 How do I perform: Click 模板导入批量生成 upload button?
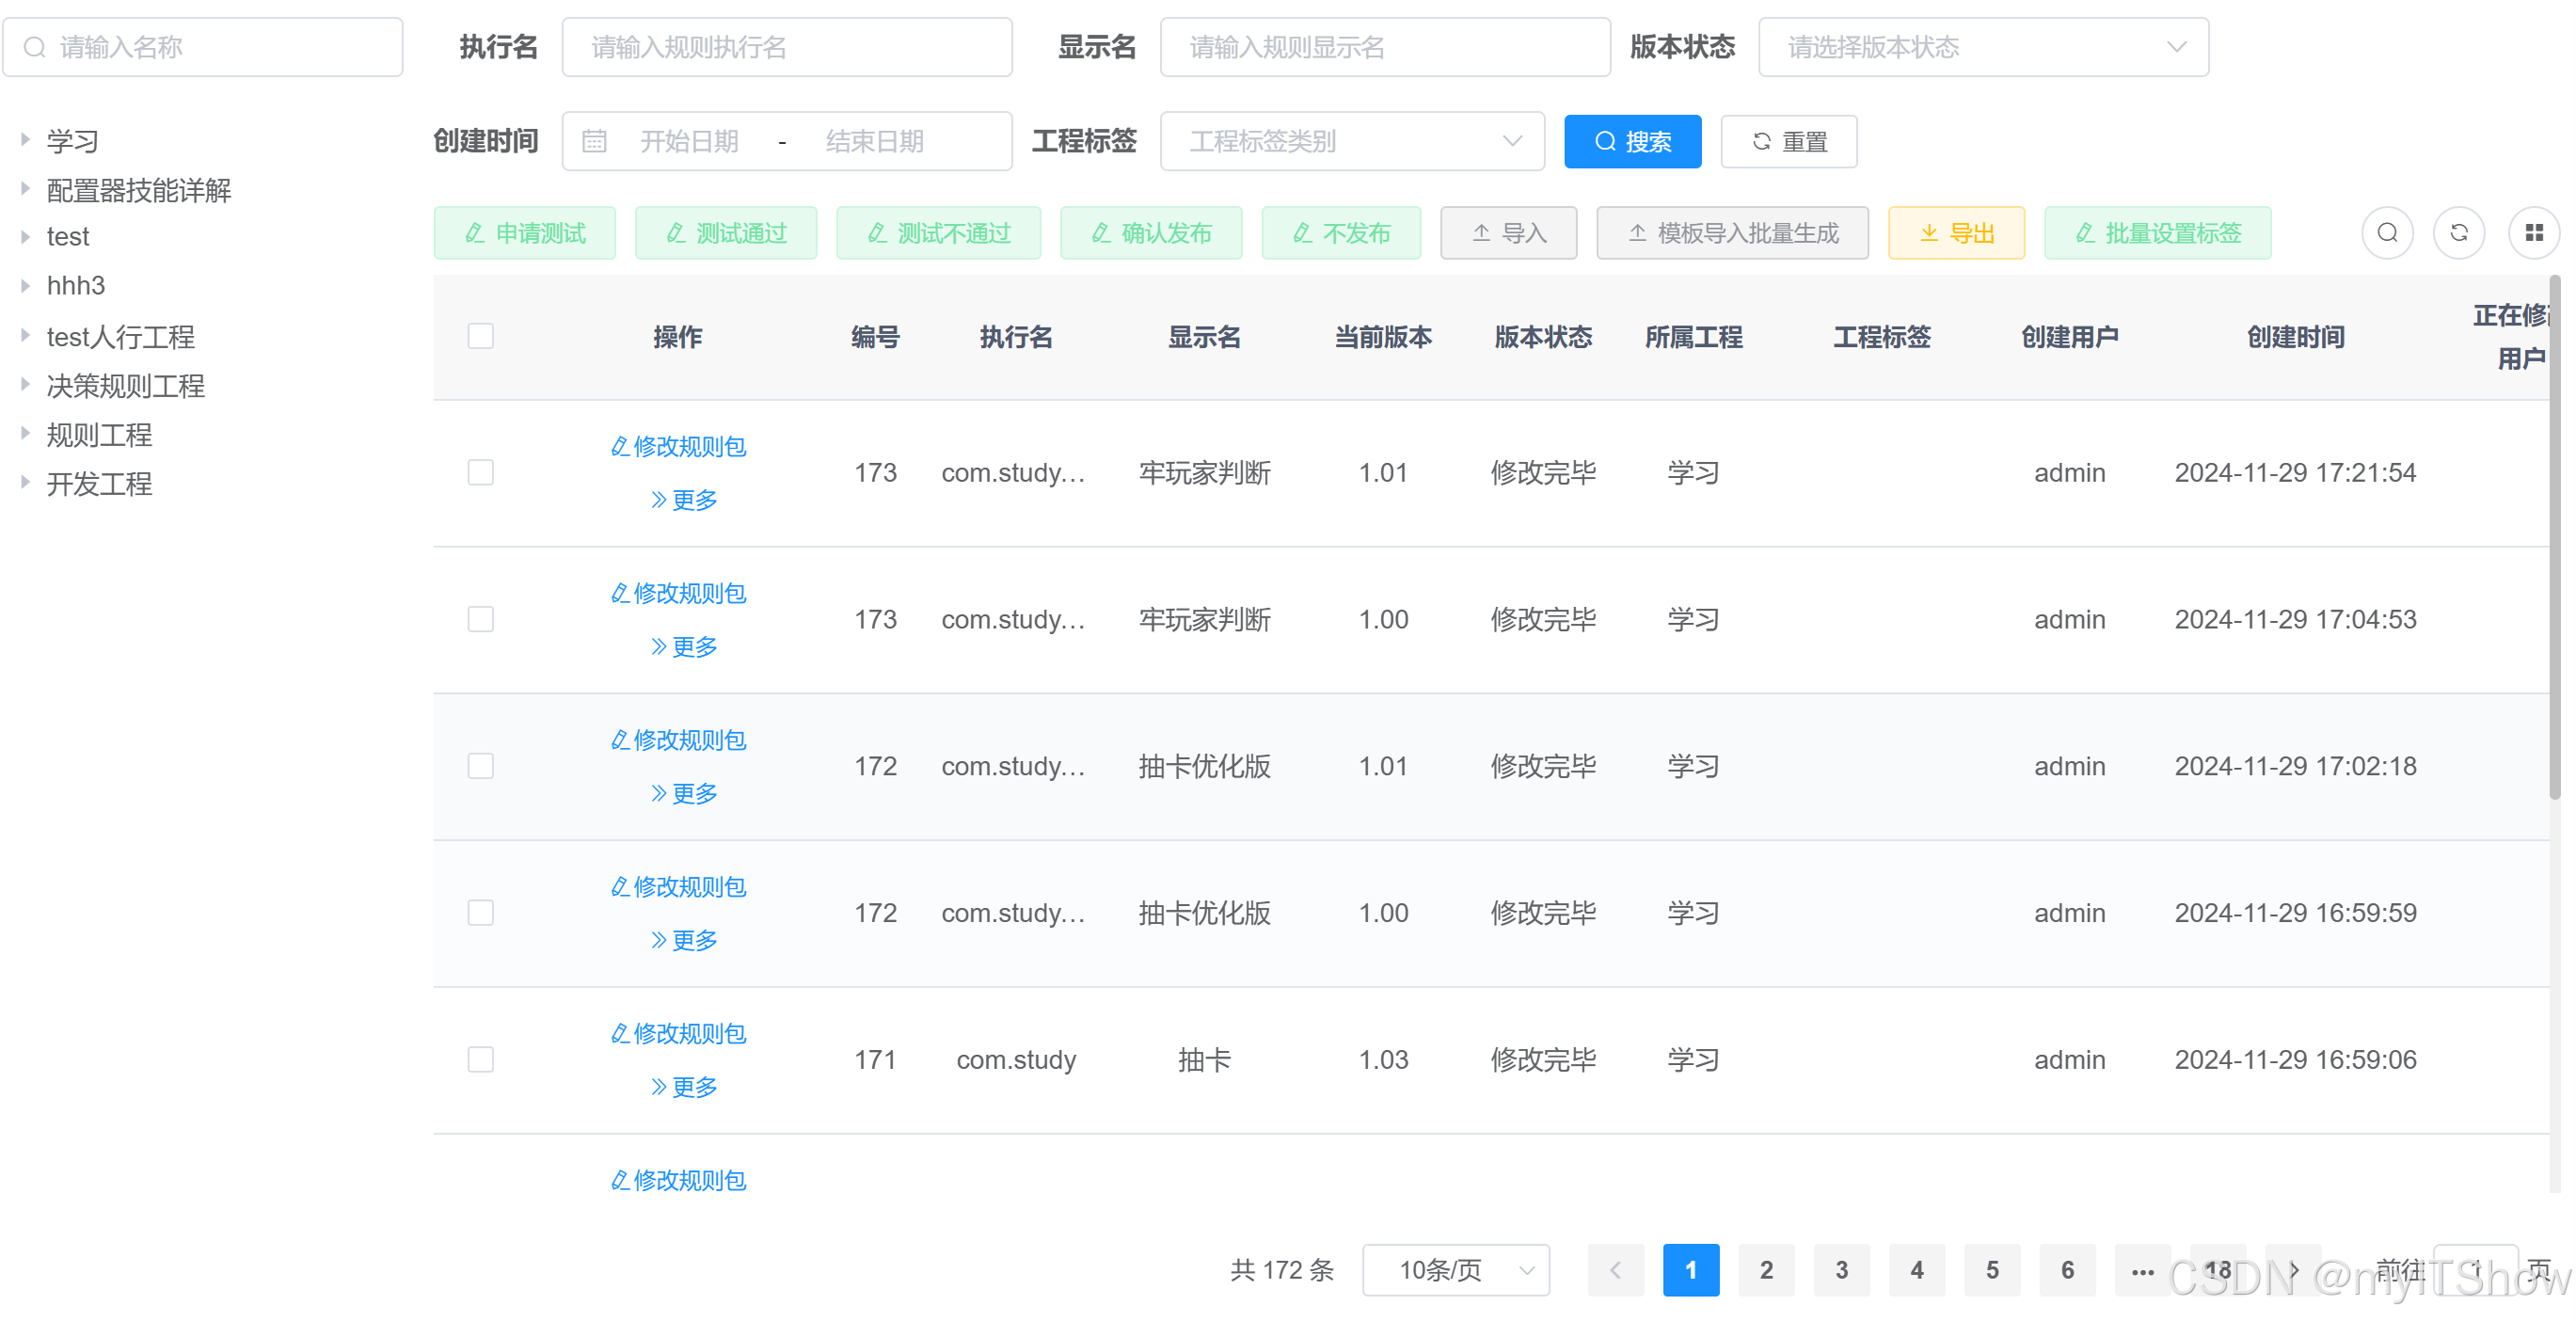[x=1731, y=233]
